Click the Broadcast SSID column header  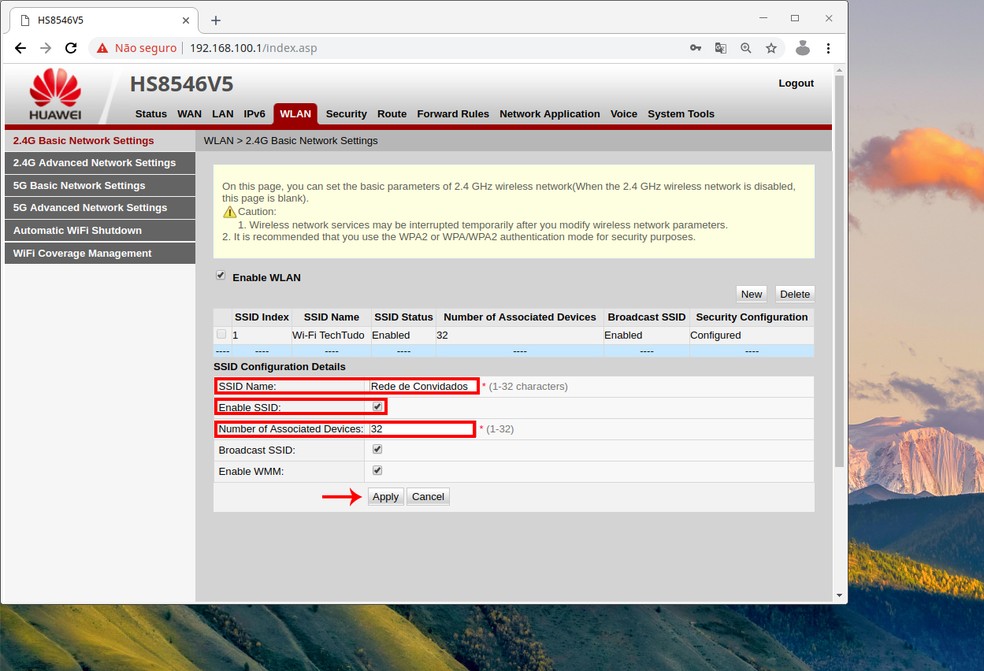(x=646, y=317)
